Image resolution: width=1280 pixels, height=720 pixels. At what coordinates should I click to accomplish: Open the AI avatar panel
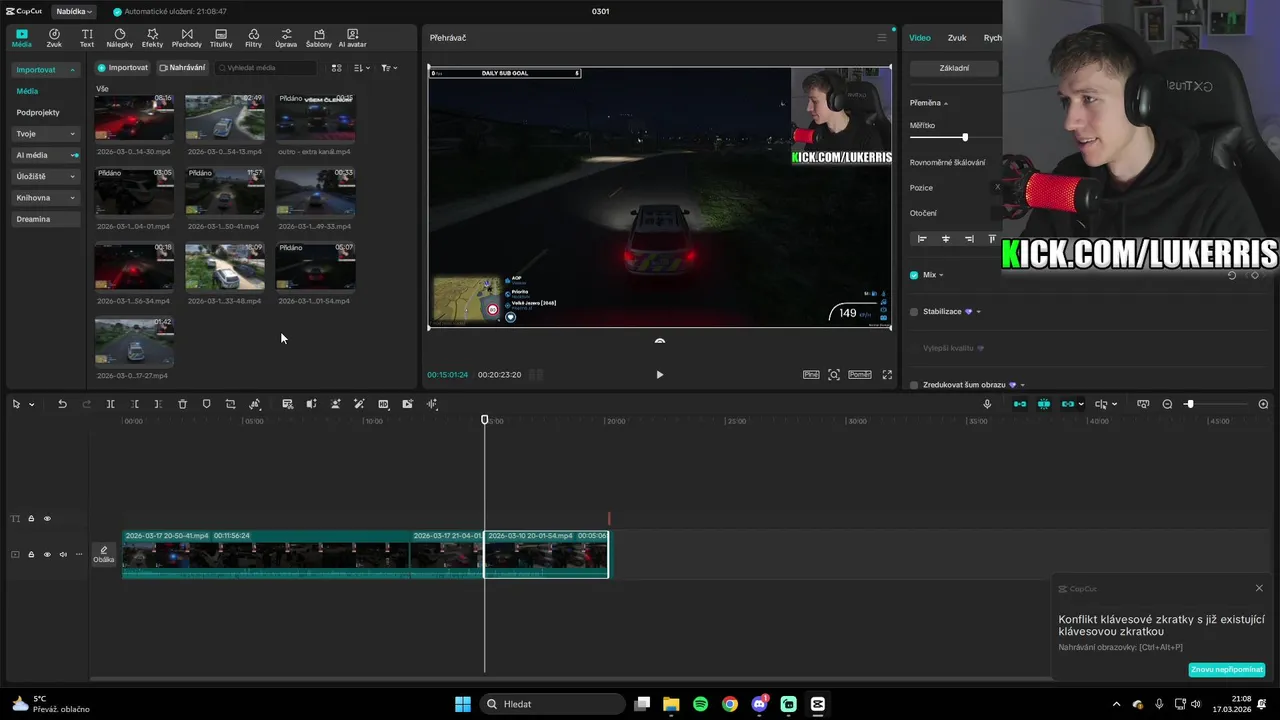352,38
